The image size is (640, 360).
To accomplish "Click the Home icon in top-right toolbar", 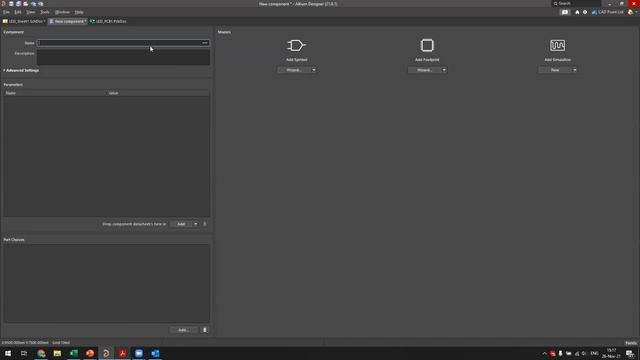I will point(577,12).
